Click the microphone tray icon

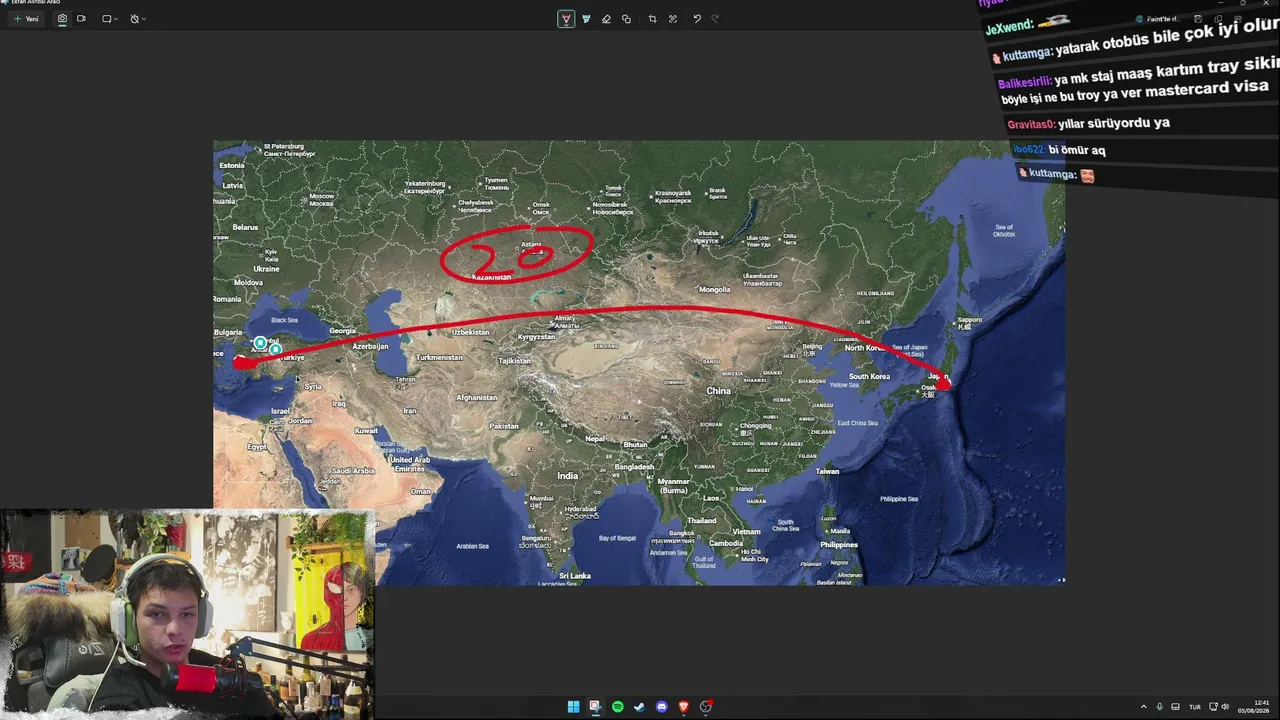click(1159, 707)
